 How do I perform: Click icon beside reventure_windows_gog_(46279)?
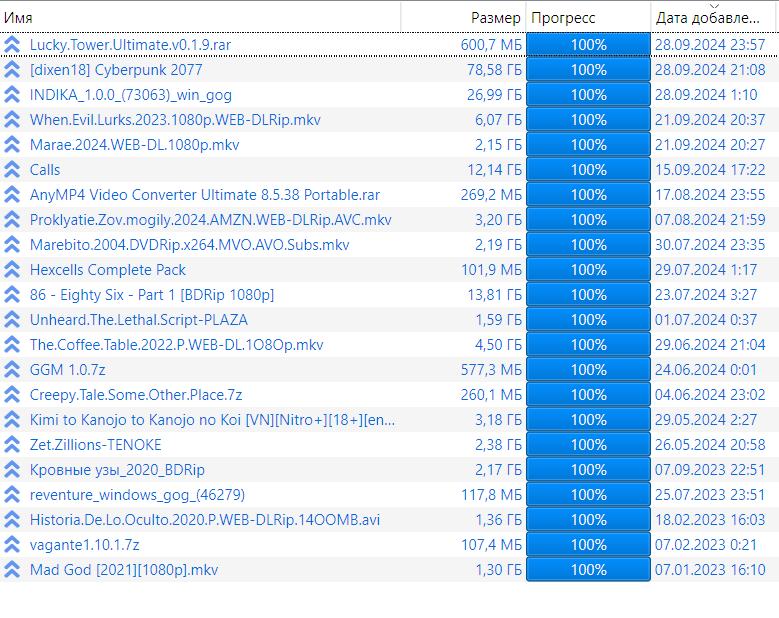coord(12,495)
